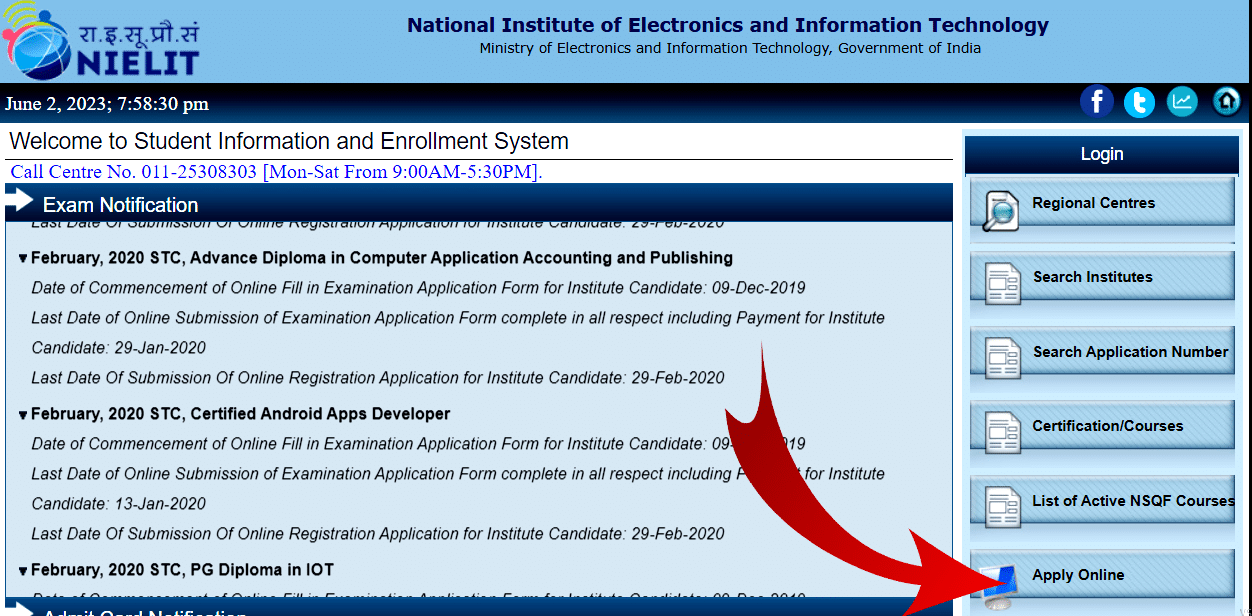Open the Facebook page icon
Image resolution: width=1252 pixels, height=616 pixels.
pyautogui.click(x=1096, y=102)
